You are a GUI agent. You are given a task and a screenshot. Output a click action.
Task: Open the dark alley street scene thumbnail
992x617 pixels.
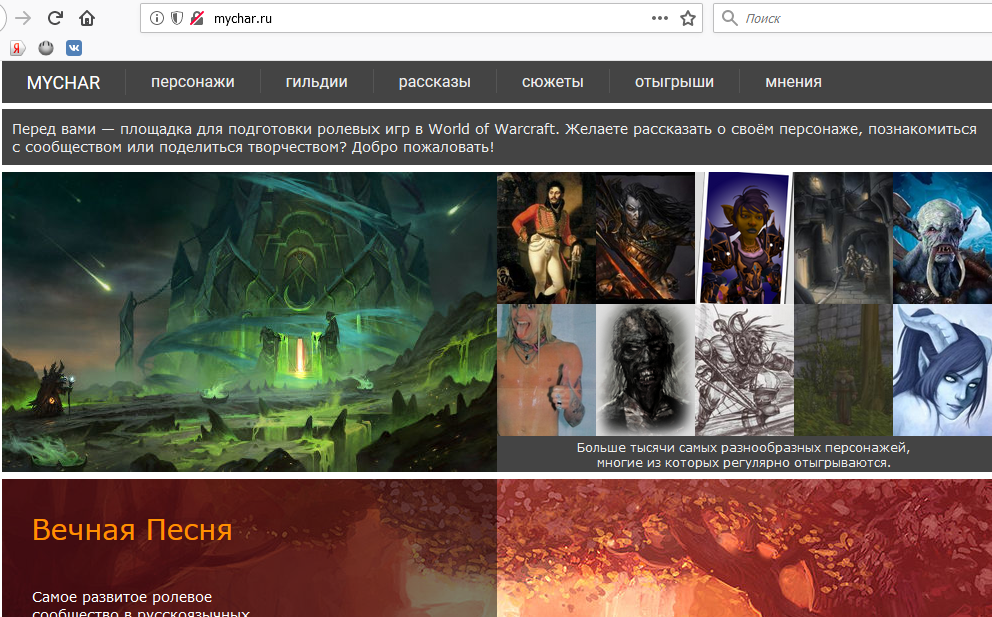coord(843,238)
